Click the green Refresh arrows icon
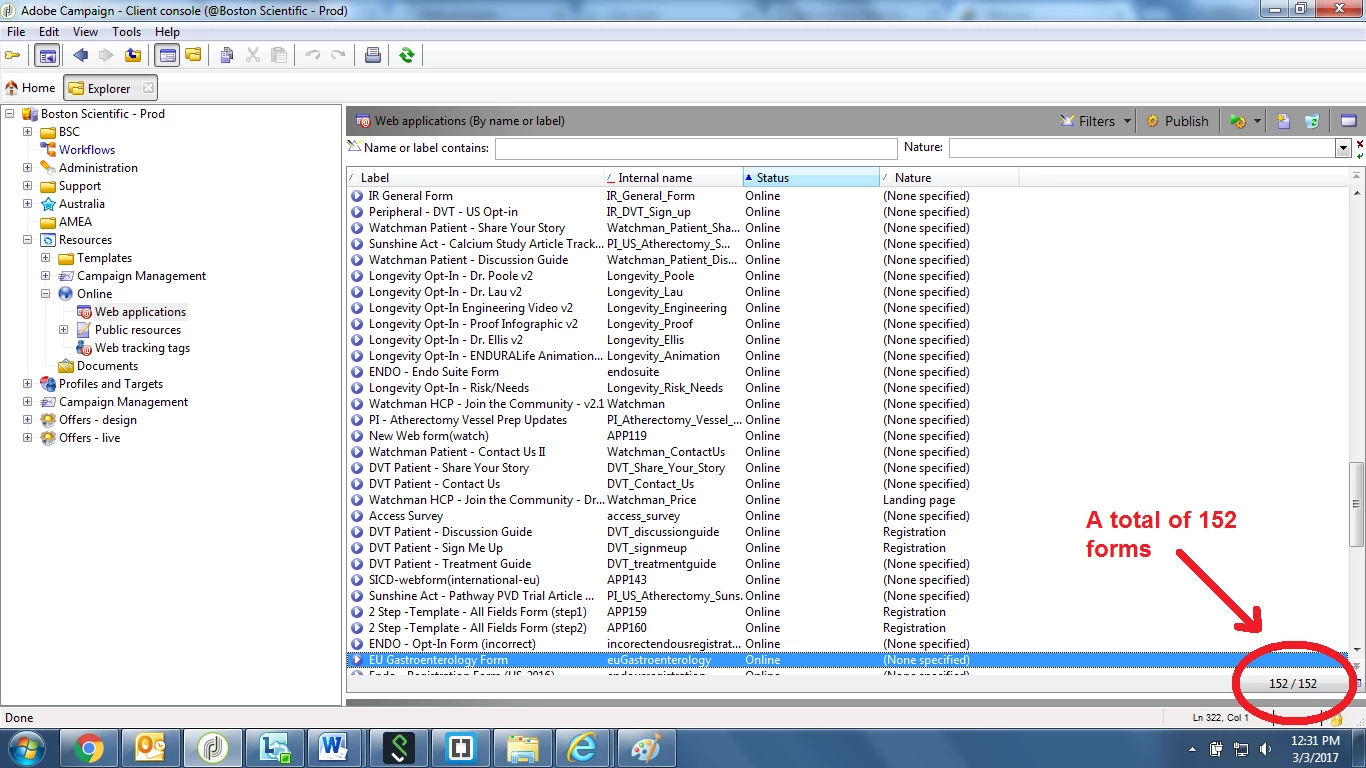 click(407, 56)
